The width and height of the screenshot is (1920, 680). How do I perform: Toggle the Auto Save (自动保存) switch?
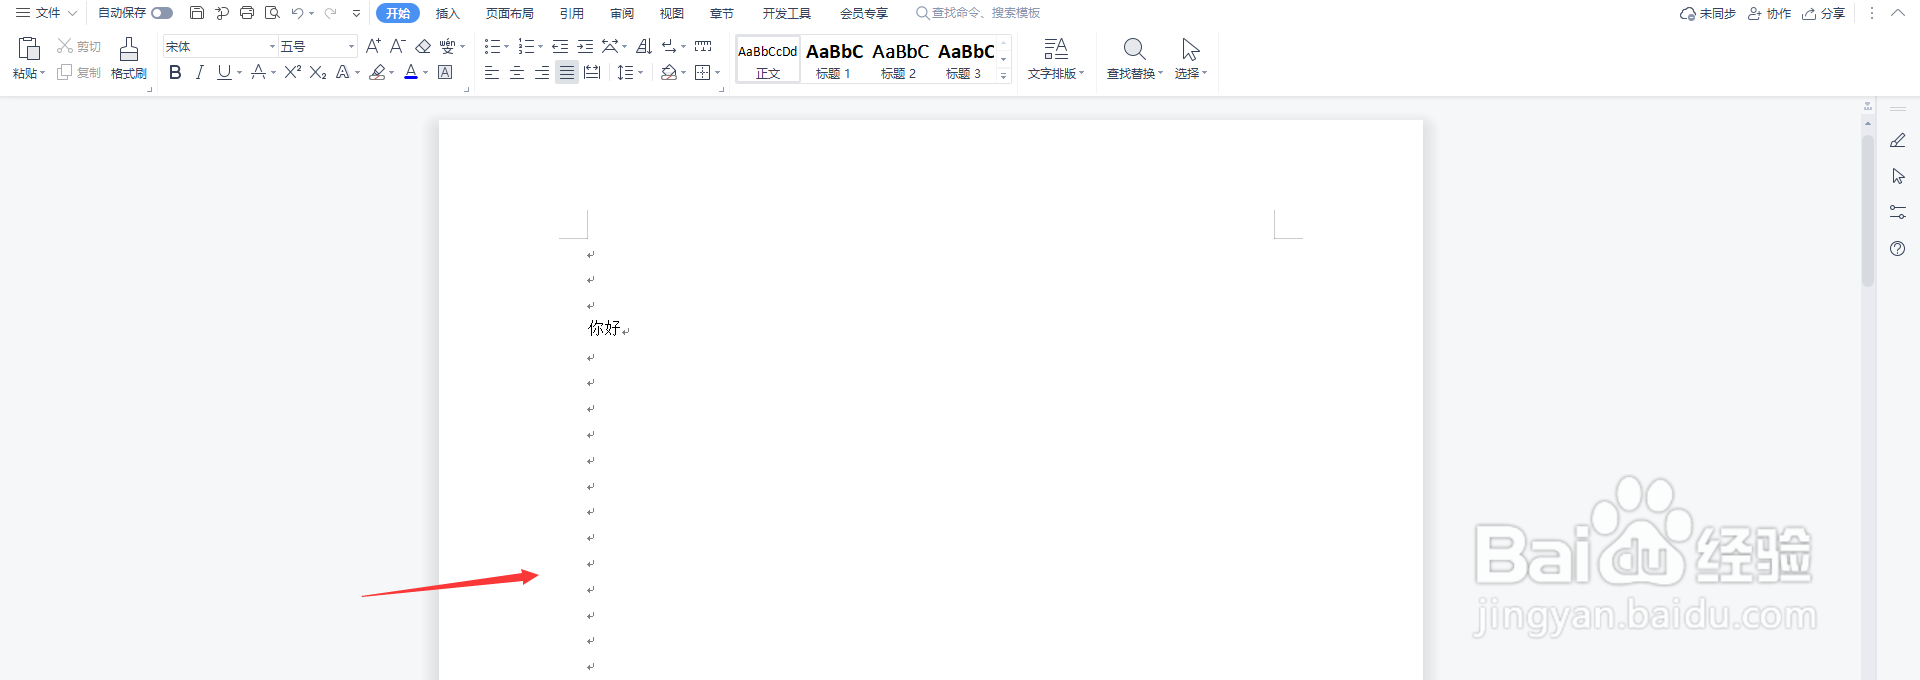(x=162, y=13)
